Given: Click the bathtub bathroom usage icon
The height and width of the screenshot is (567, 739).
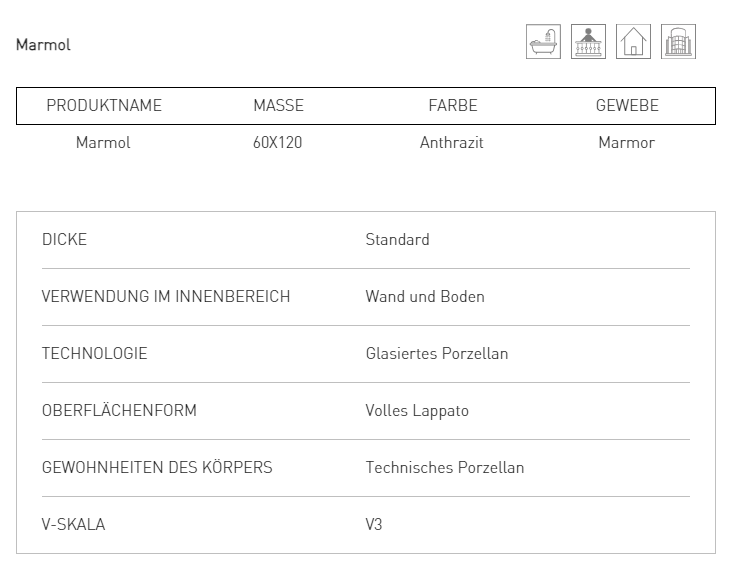Looking at the screenshot, I should [543, 41].
